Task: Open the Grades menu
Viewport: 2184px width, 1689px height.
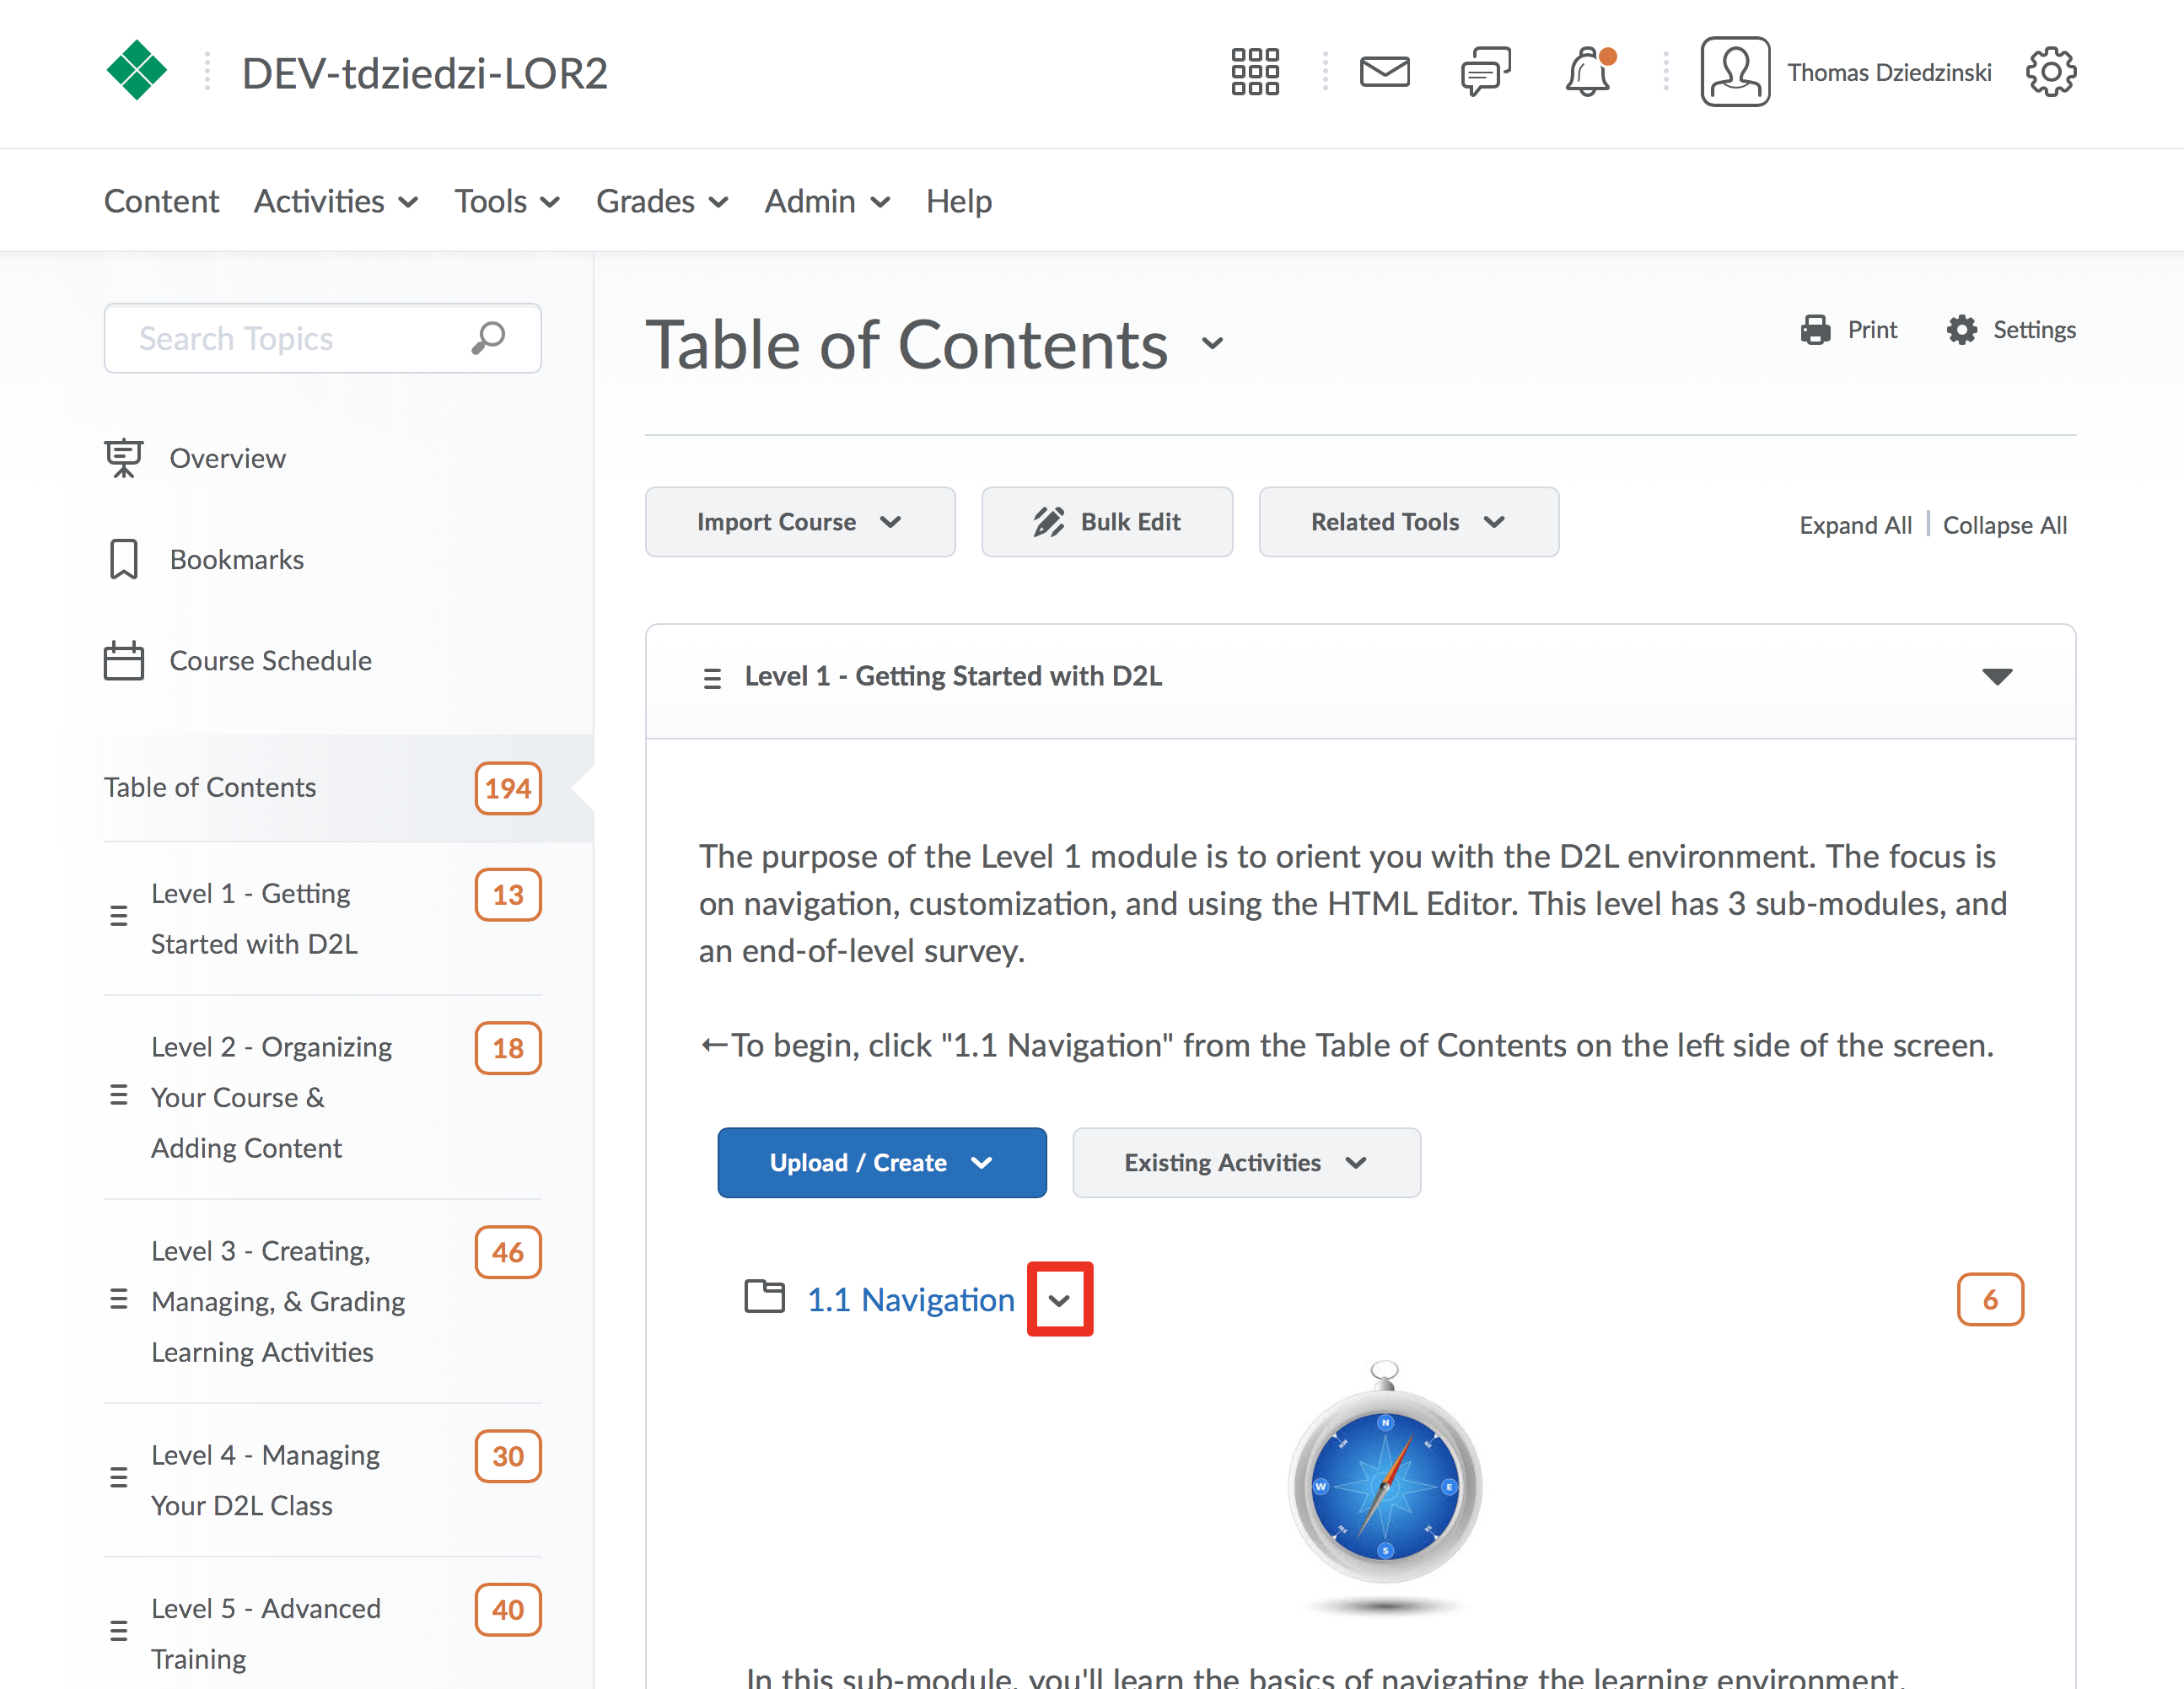Action: point(661,201)
